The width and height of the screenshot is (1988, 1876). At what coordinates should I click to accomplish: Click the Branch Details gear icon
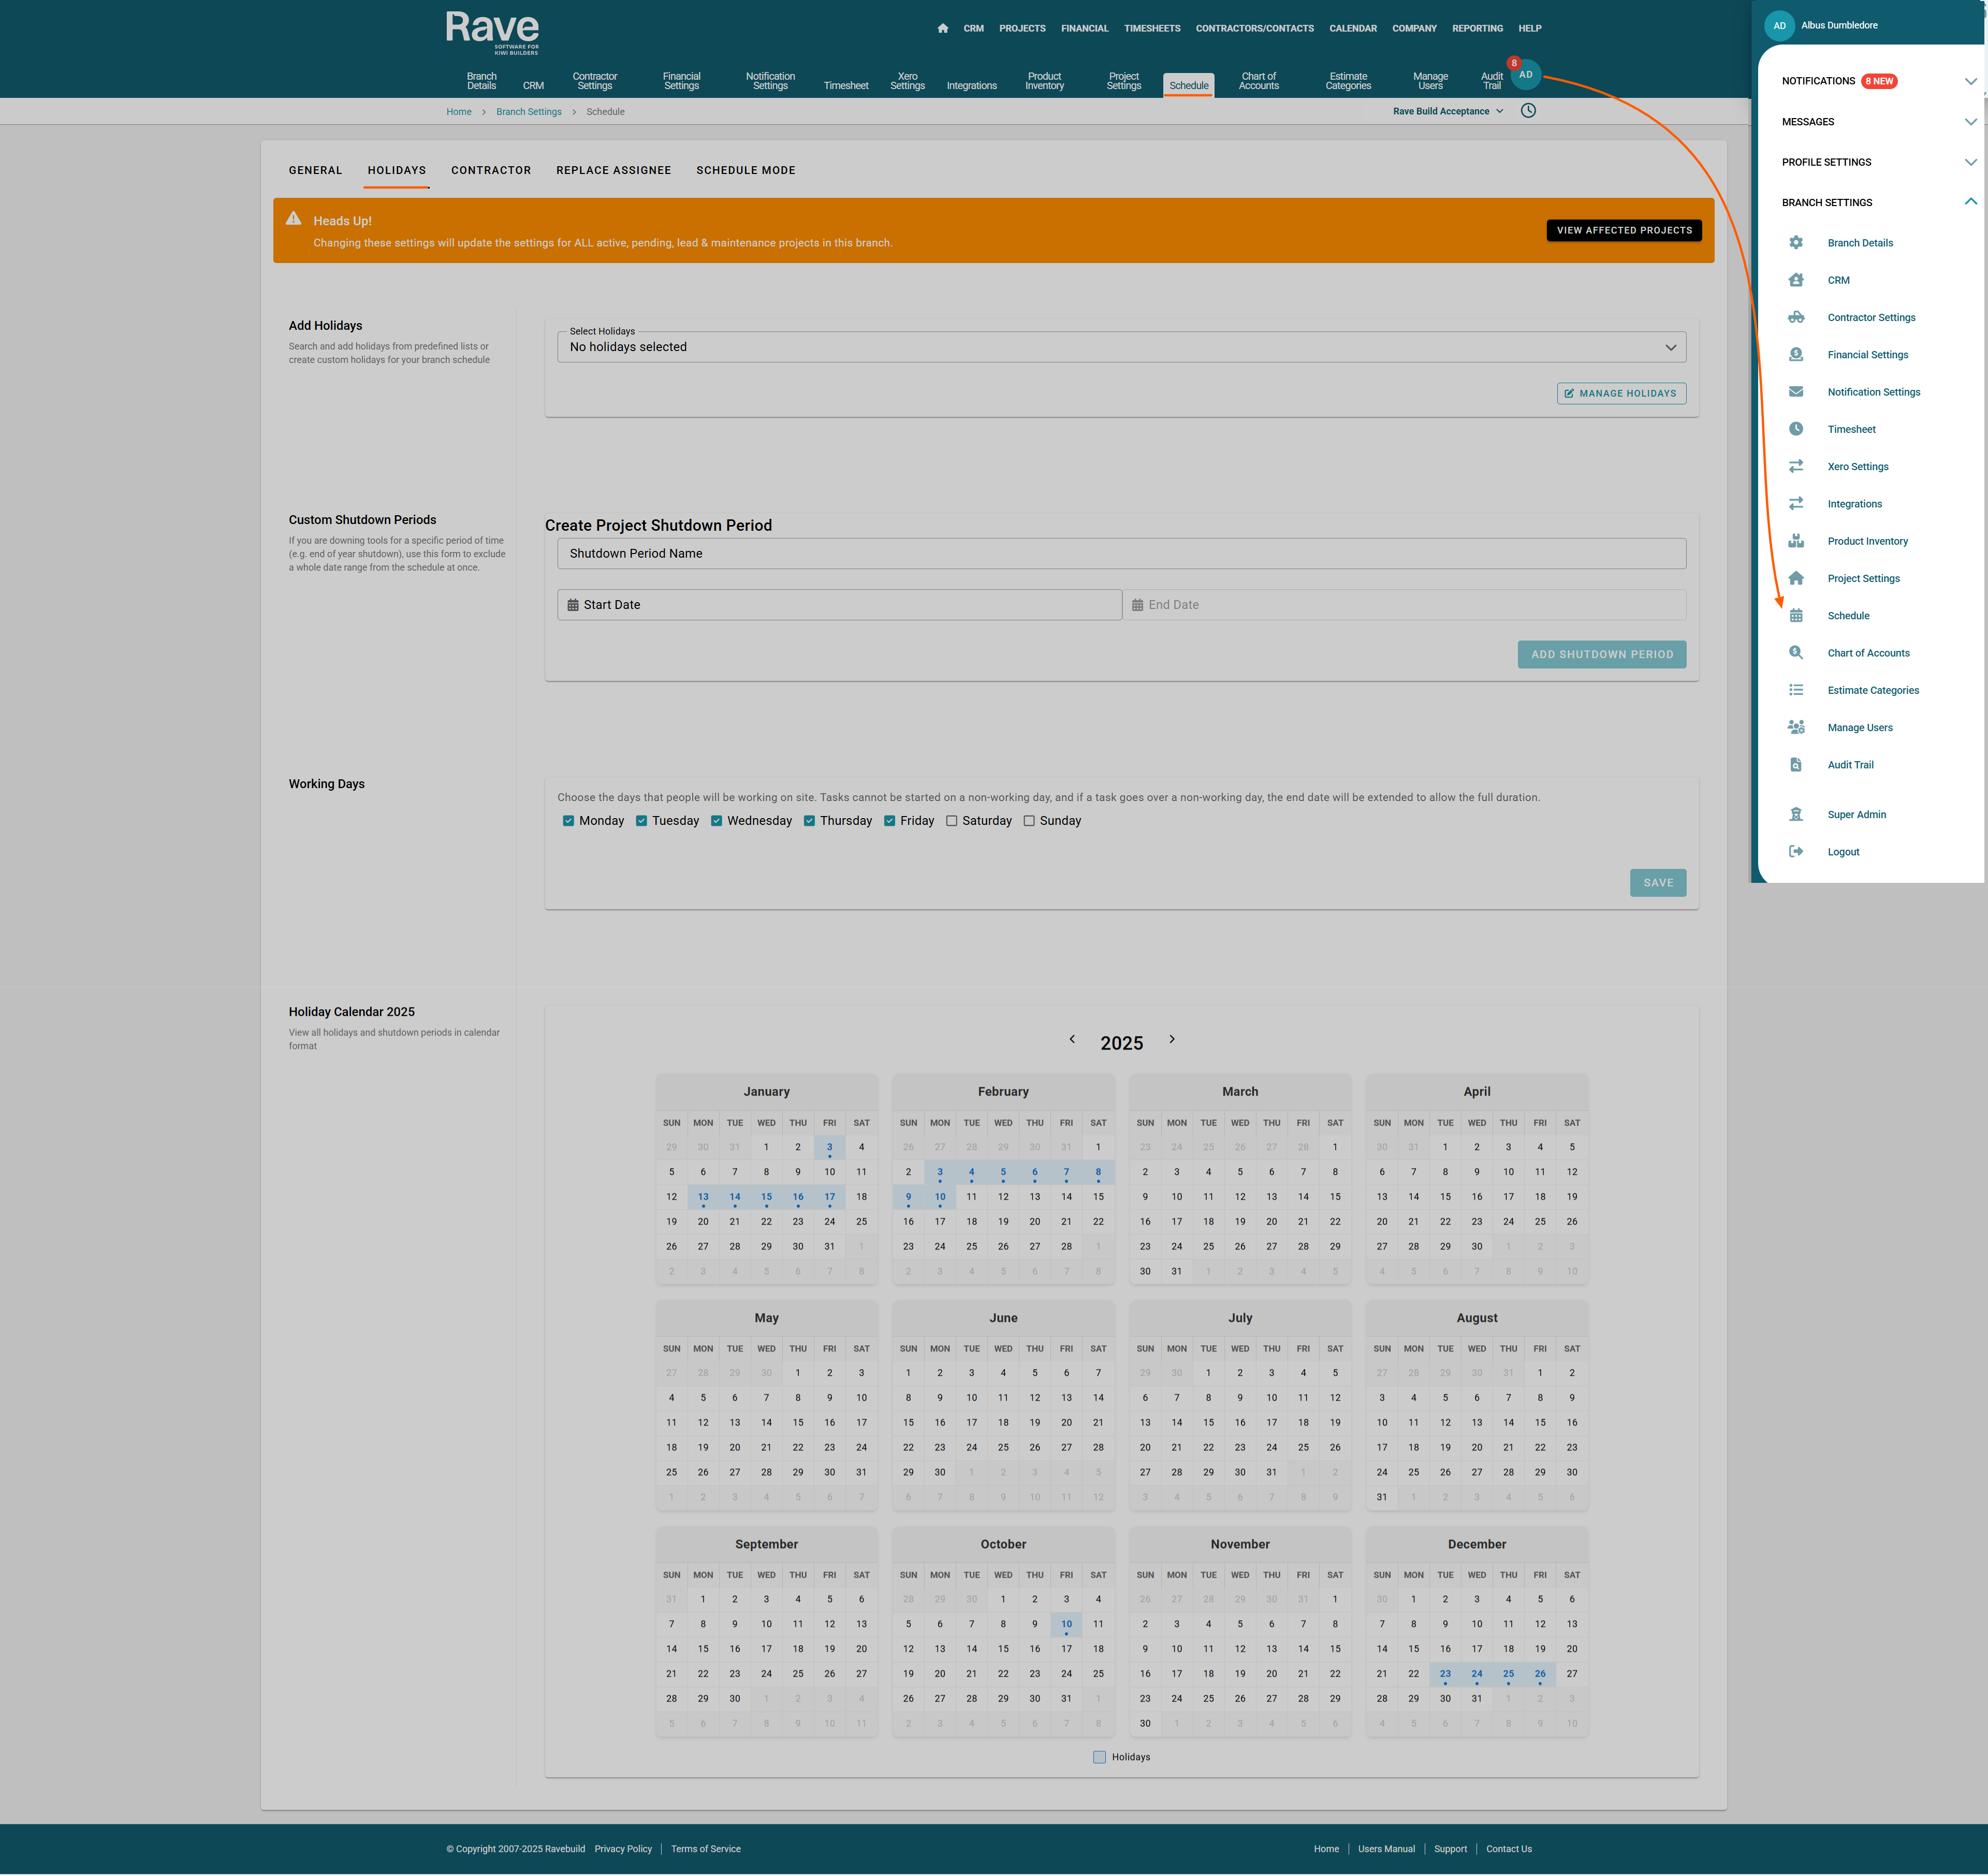[x=1796, y=243]
